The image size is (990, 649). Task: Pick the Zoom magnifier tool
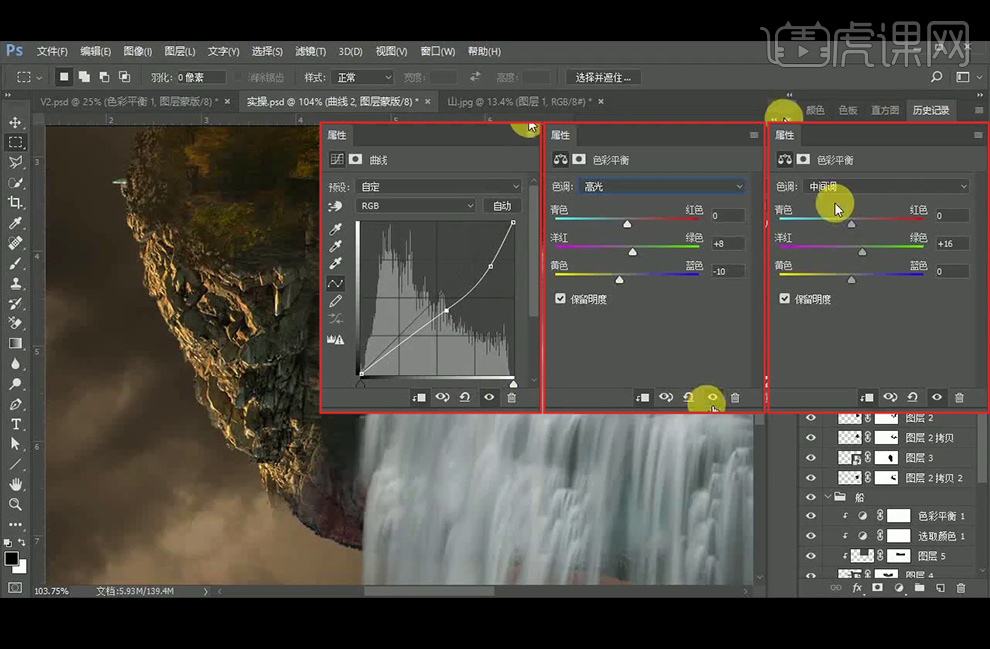tap(15, 504)
